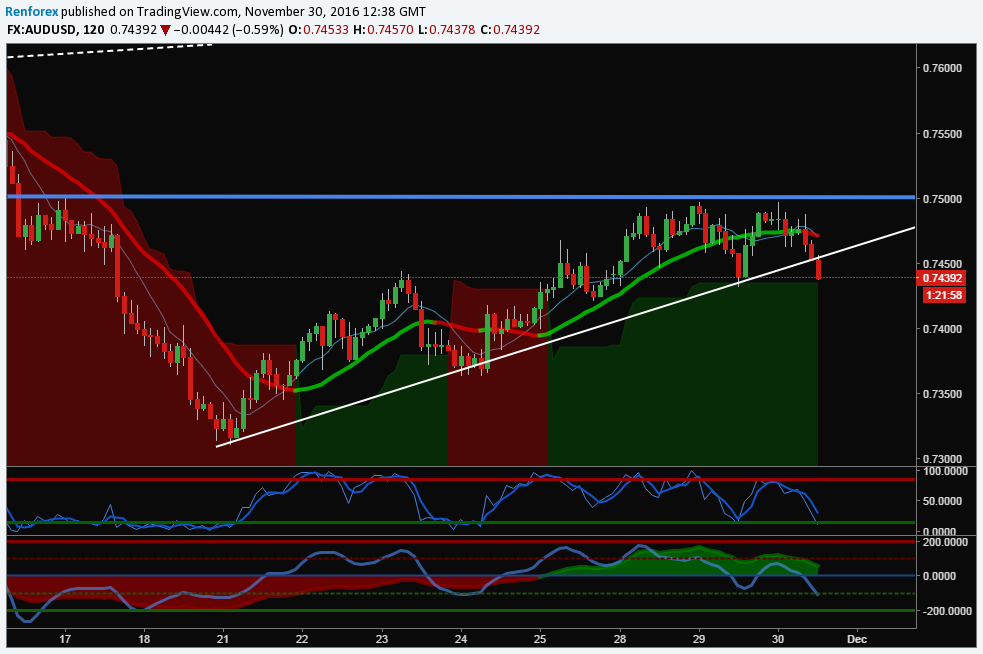Click the 0.74000 price axis label
The image size is (983, 654).
pos(942,329)
